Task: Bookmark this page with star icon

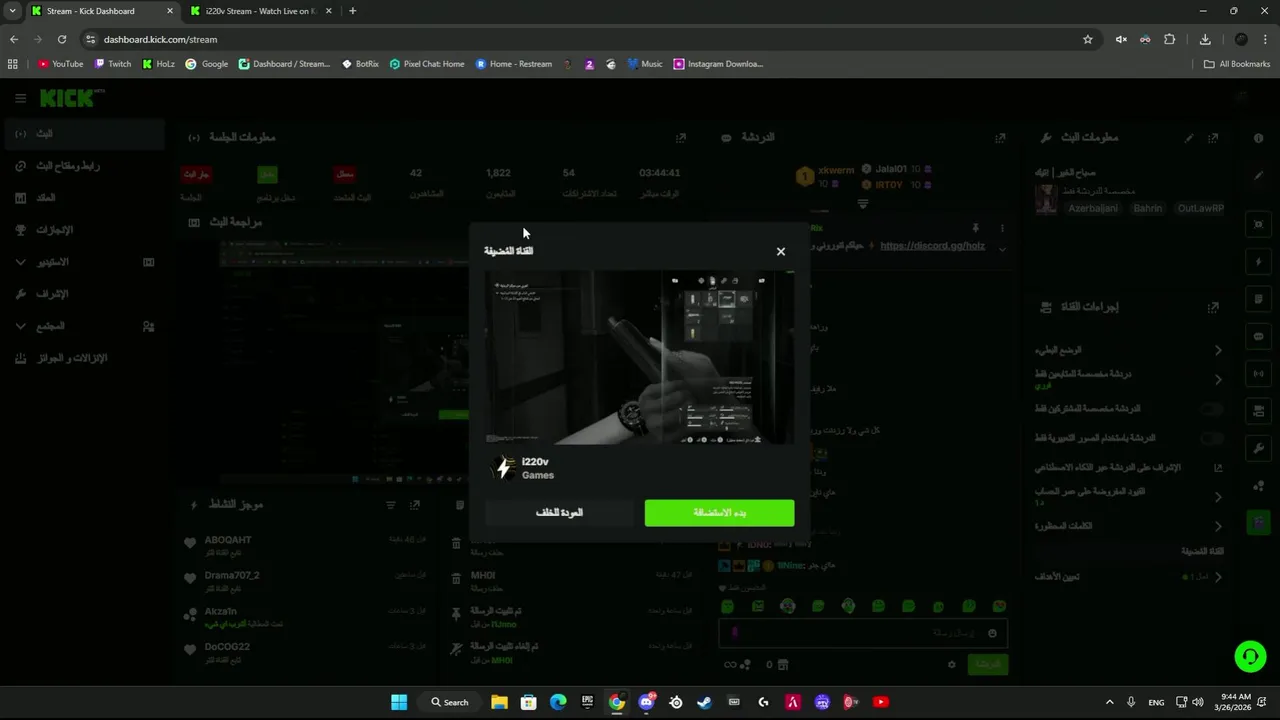Action: (x=1088, y=39)
